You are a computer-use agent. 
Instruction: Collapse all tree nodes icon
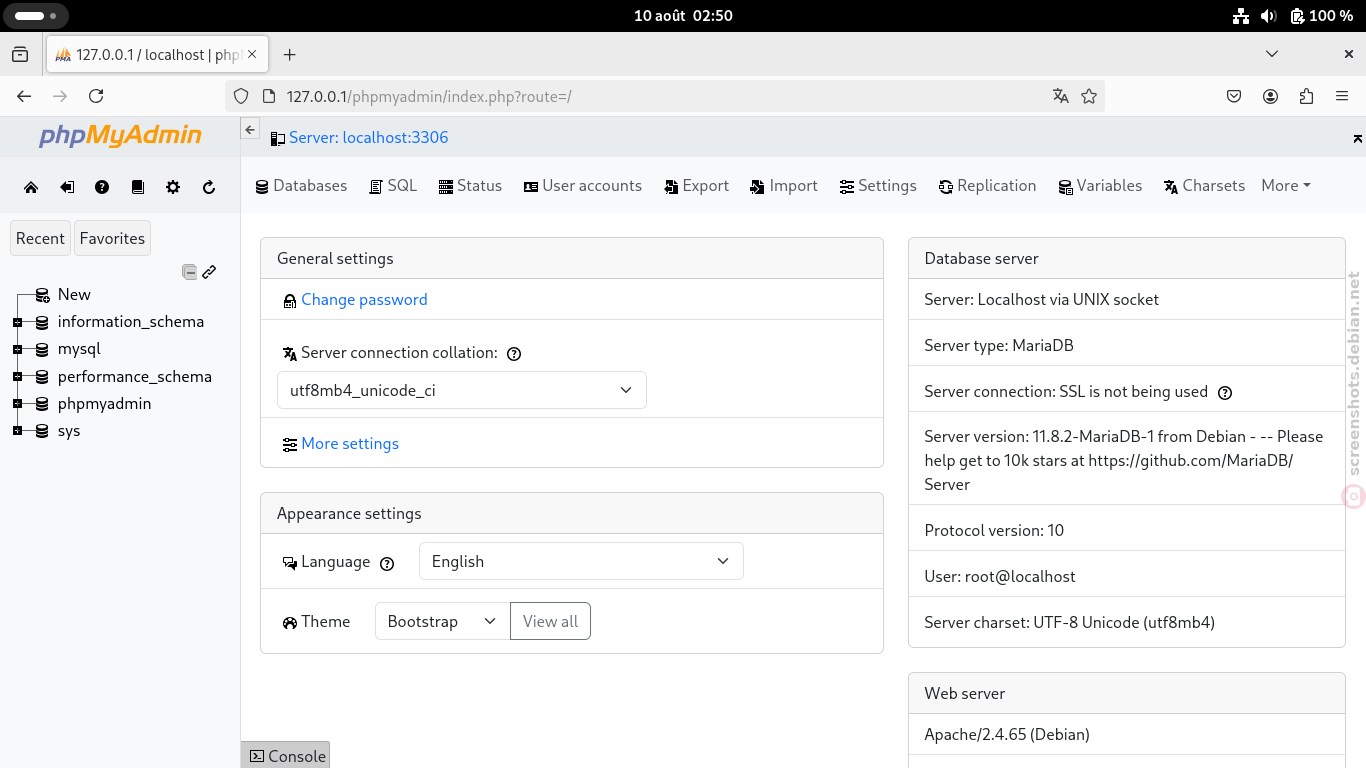point(189,272)
